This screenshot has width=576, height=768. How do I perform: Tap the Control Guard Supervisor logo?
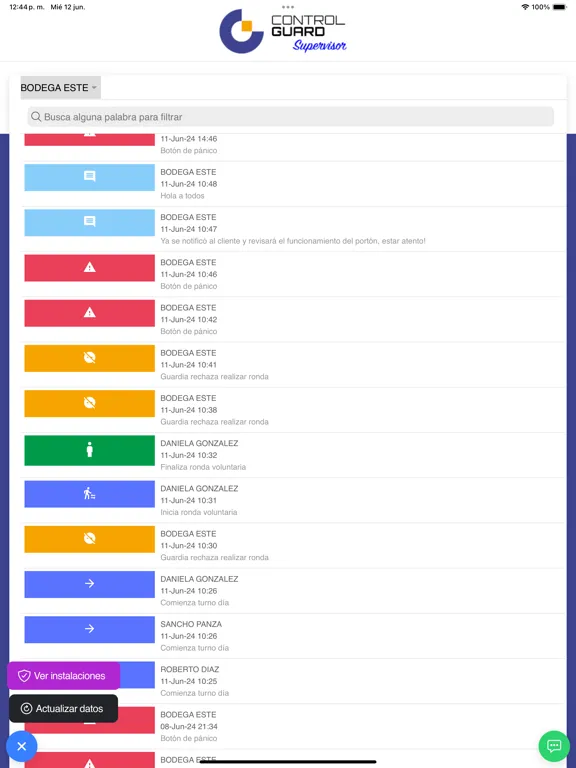click(x=283, y=32)
